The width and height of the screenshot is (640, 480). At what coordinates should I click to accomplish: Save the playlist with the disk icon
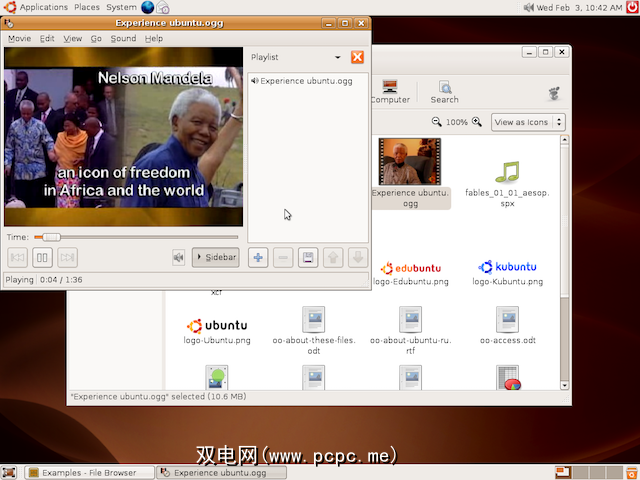pos(308,258)
